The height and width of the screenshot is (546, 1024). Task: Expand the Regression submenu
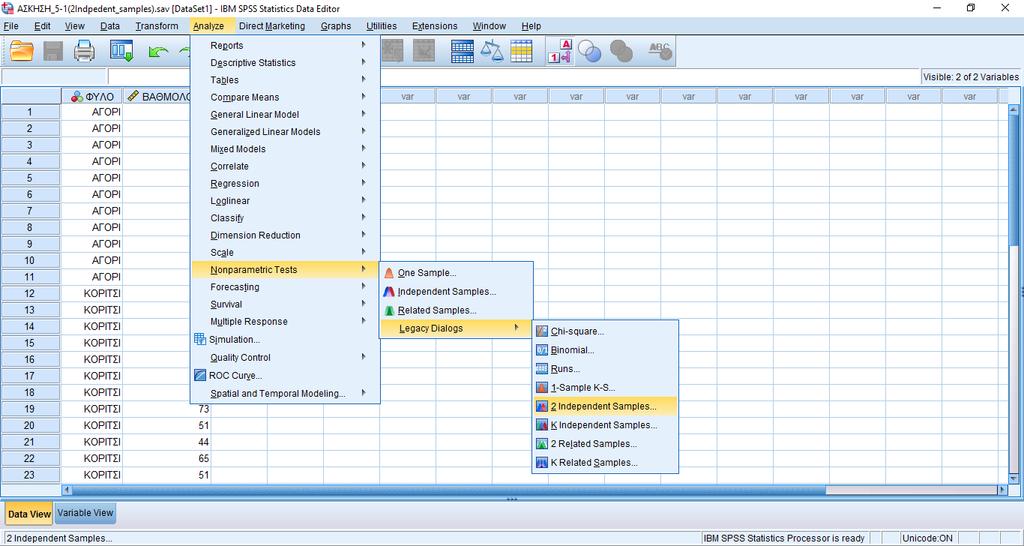(x=285, y=184)
